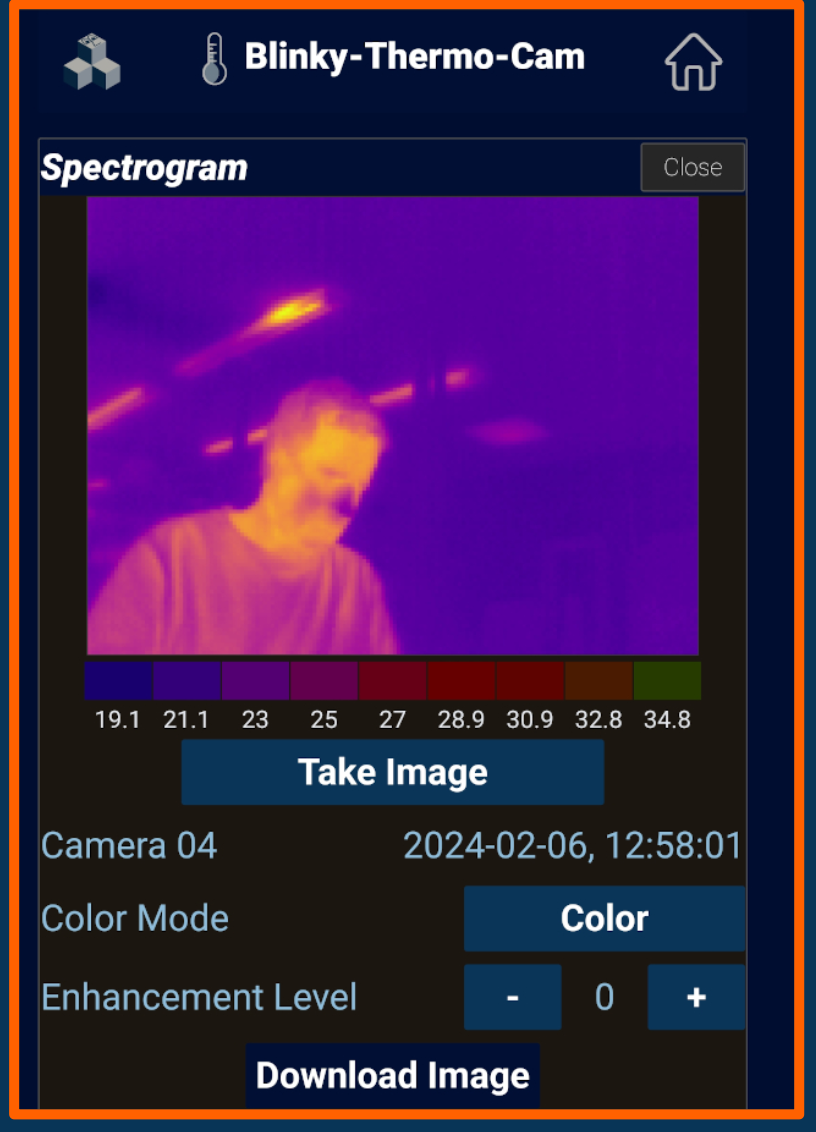Decrease the enhancement level with minus

pos(512,997)
